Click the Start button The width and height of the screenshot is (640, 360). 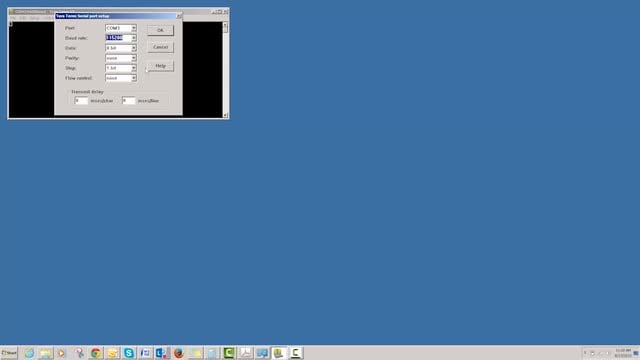click(9, 353)
